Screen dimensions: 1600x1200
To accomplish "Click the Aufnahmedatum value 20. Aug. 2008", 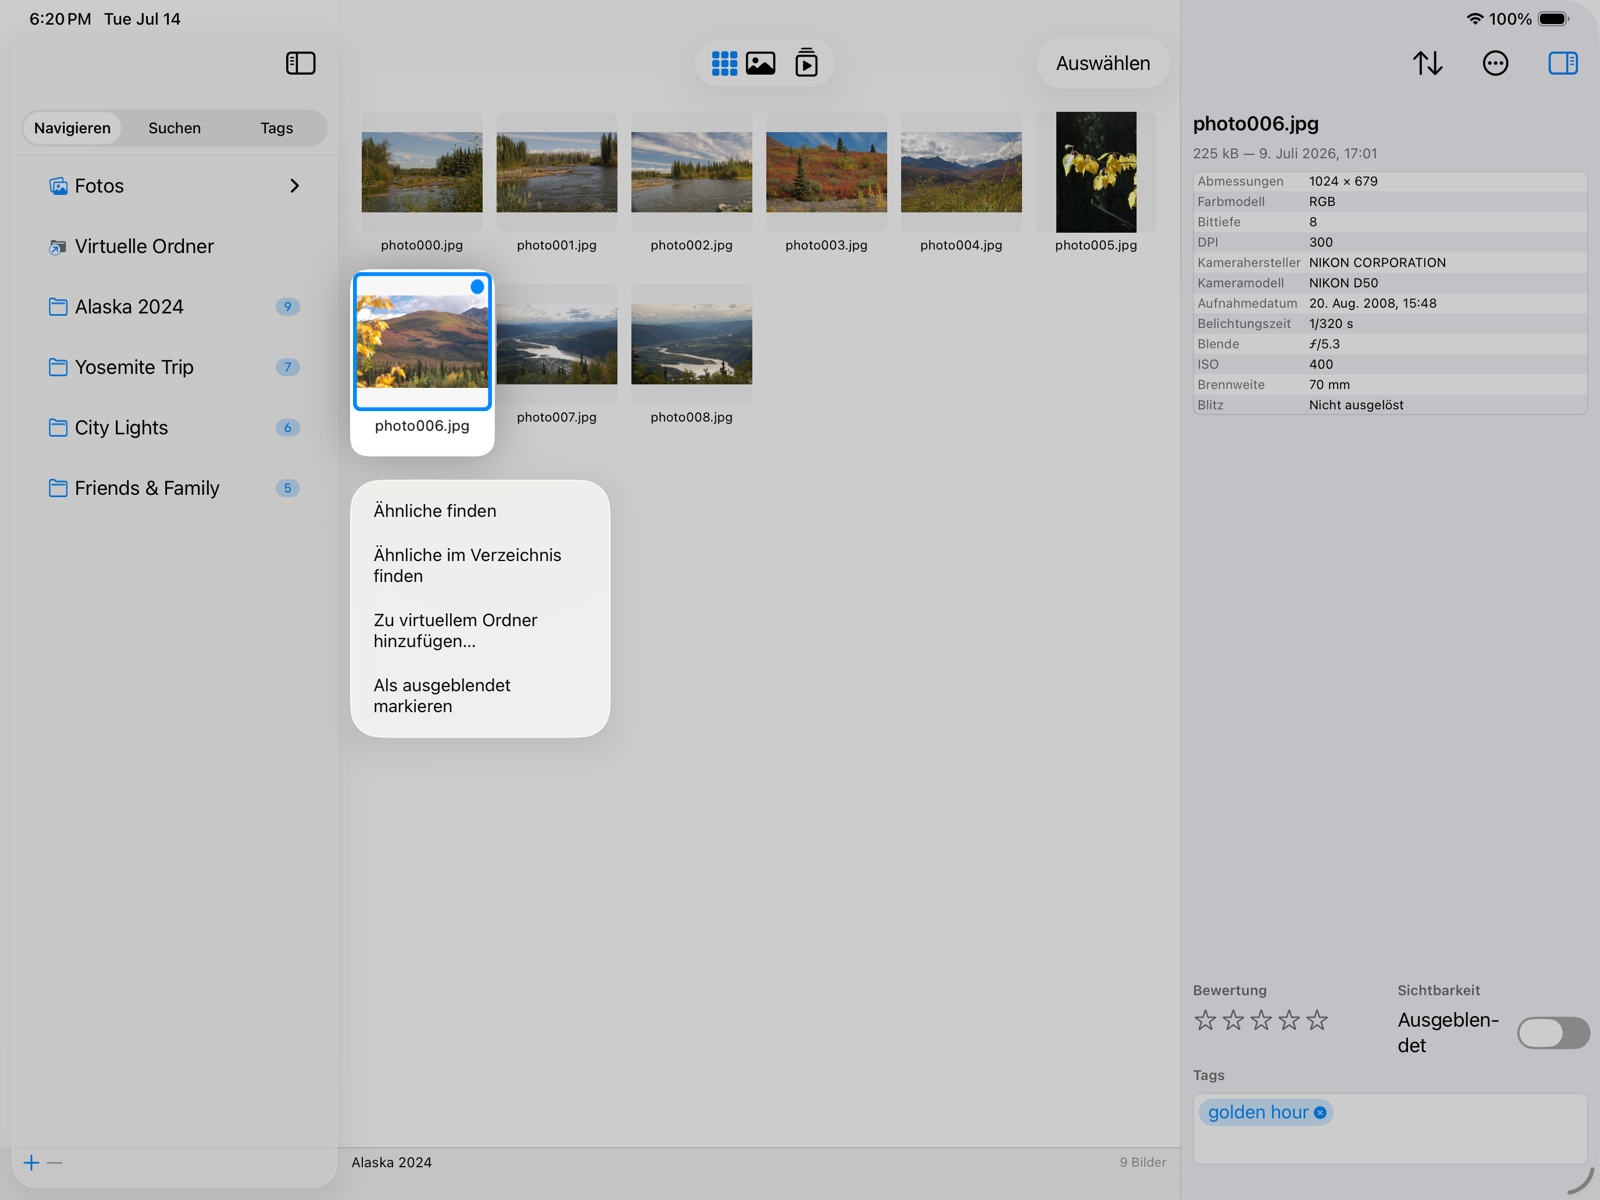I will [x=1372, y=303].
